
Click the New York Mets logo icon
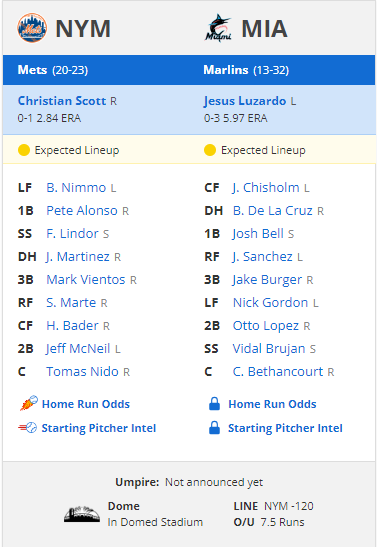pyautogui.click(x=32, y=28)
